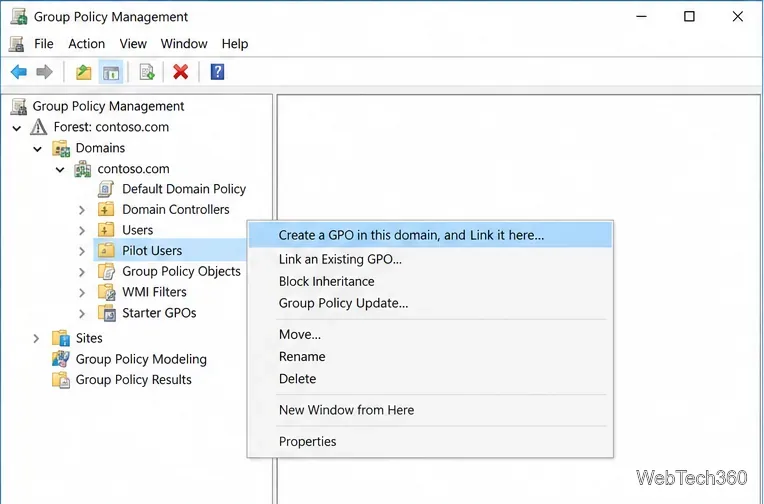Maximize the Group Policy Management window
764x504 pixels.
(x=689, y=17)
